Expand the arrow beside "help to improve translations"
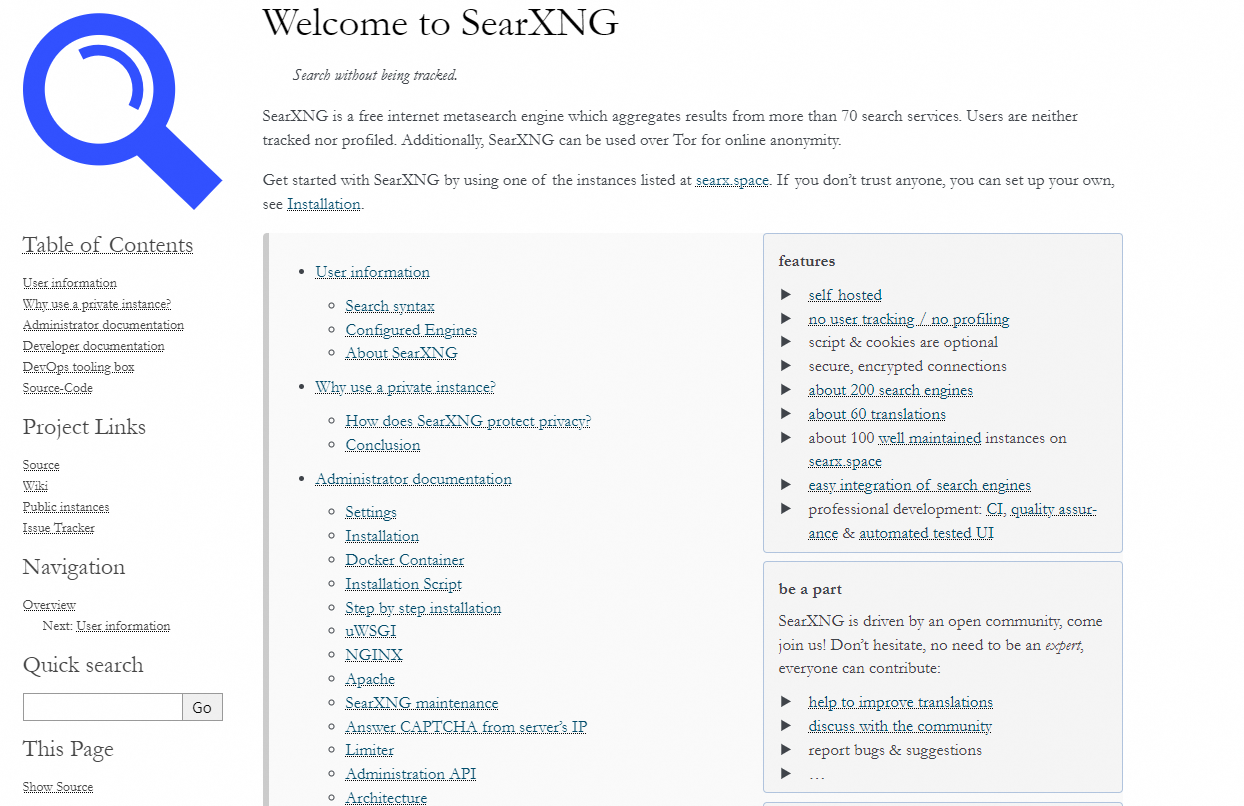The height and width of the screenshot is (806, 1244). click(786, 701)
